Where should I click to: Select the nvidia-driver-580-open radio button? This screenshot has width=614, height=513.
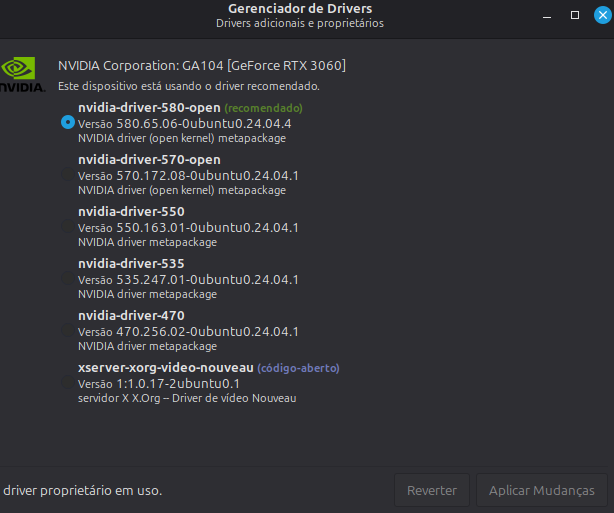(68, 123)
